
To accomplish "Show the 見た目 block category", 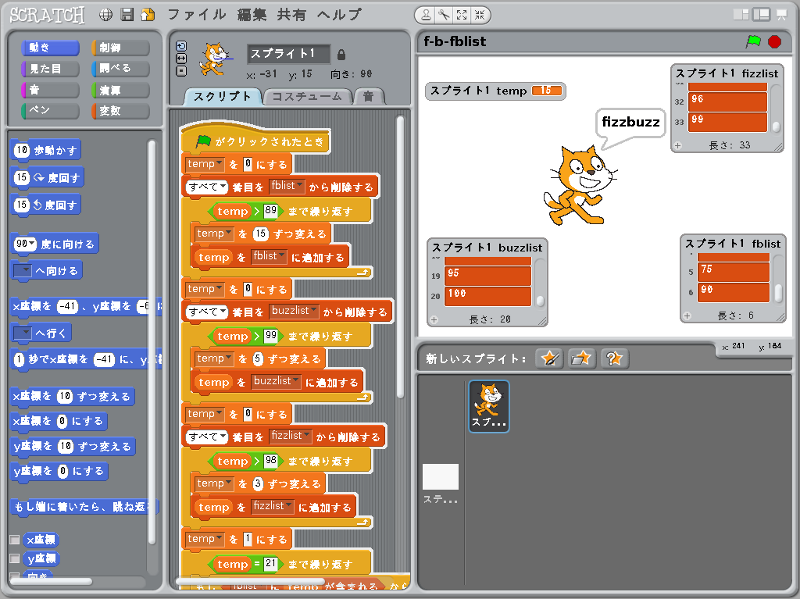I will 51,69.
